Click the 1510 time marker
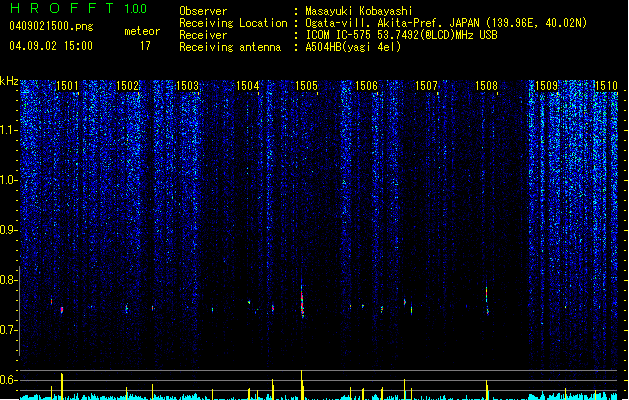This screenshot has width=629, height=400. [606, 86]
